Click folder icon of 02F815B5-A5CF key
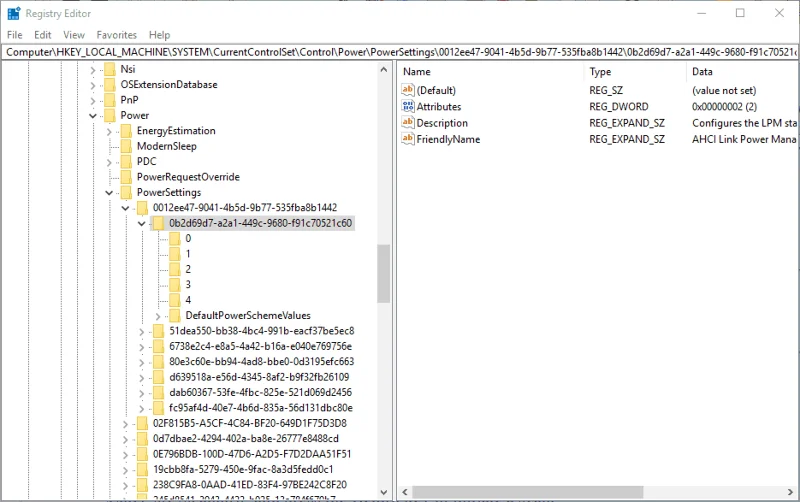The height and width of the screenshot is (502, 800). coord(142,423)
